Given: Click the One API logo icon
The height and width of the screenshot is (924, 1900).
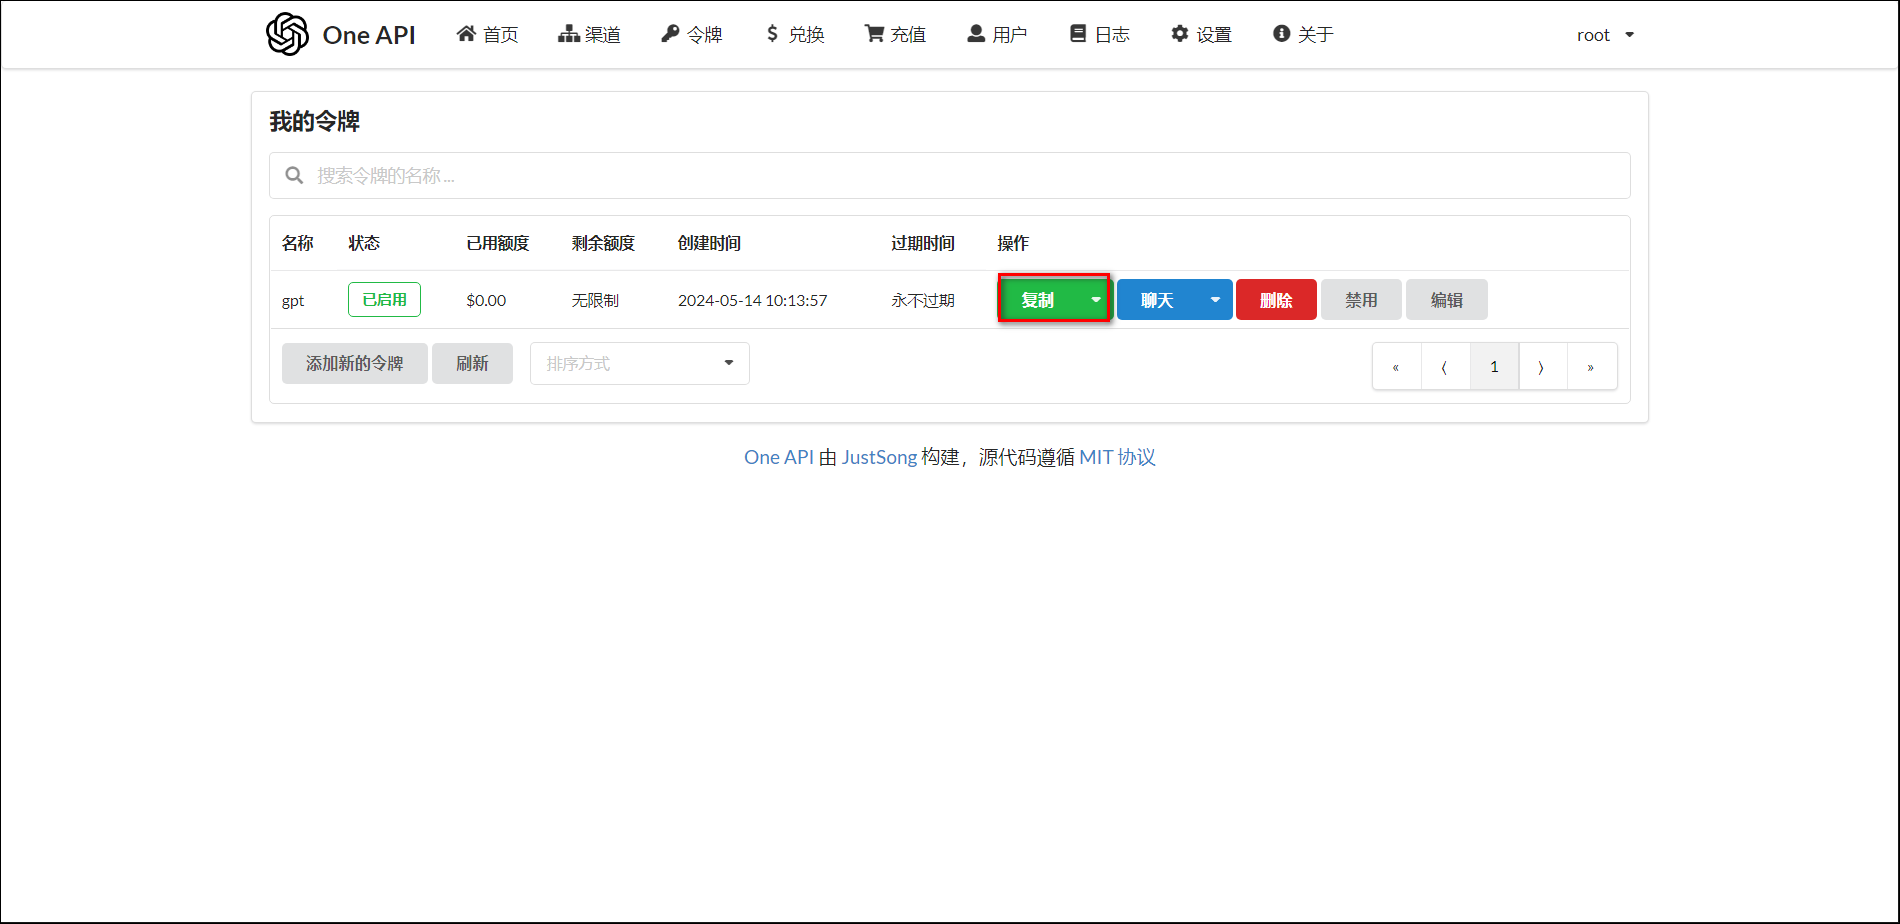Looking at the screenshot, I should [x=287, y=34].
